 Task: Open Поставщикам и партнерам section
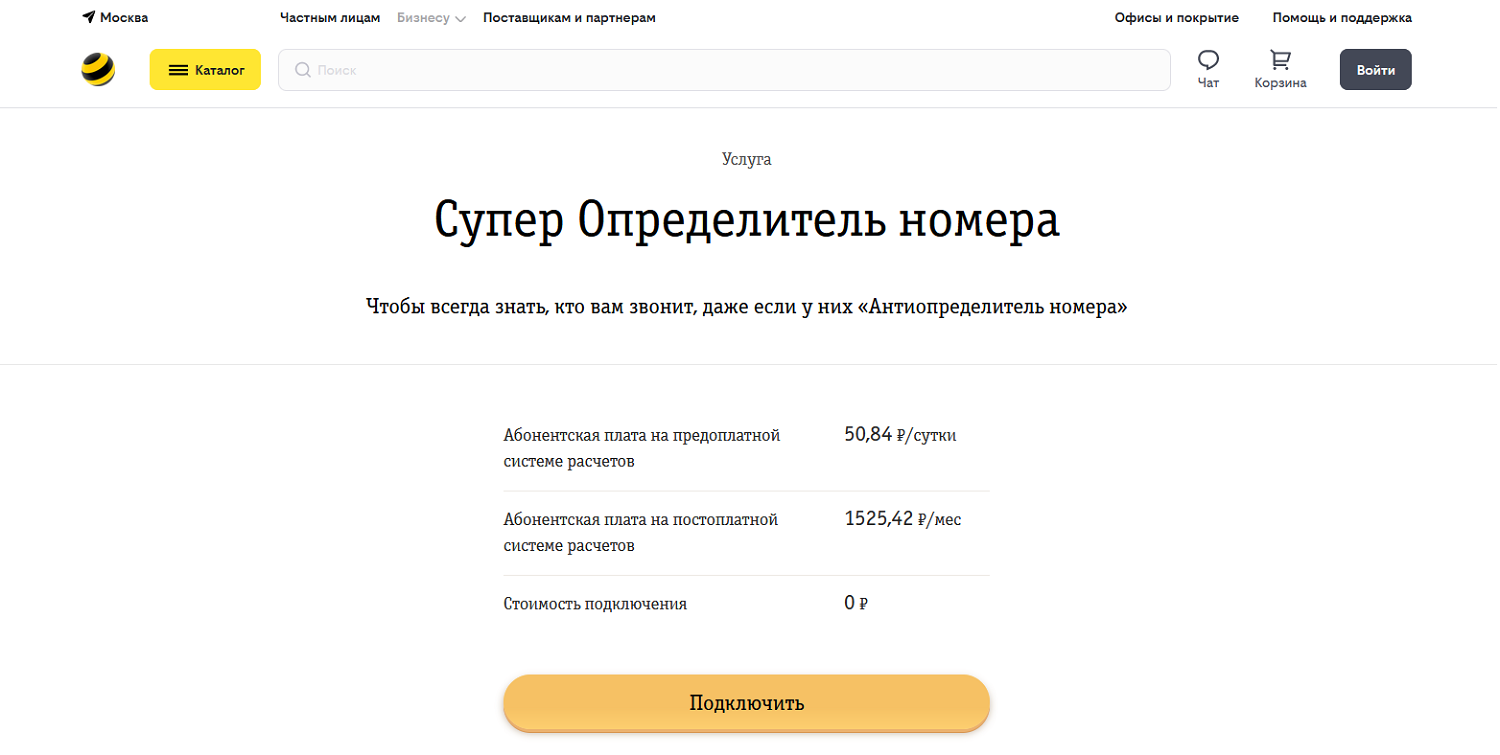tap(569, 18)
